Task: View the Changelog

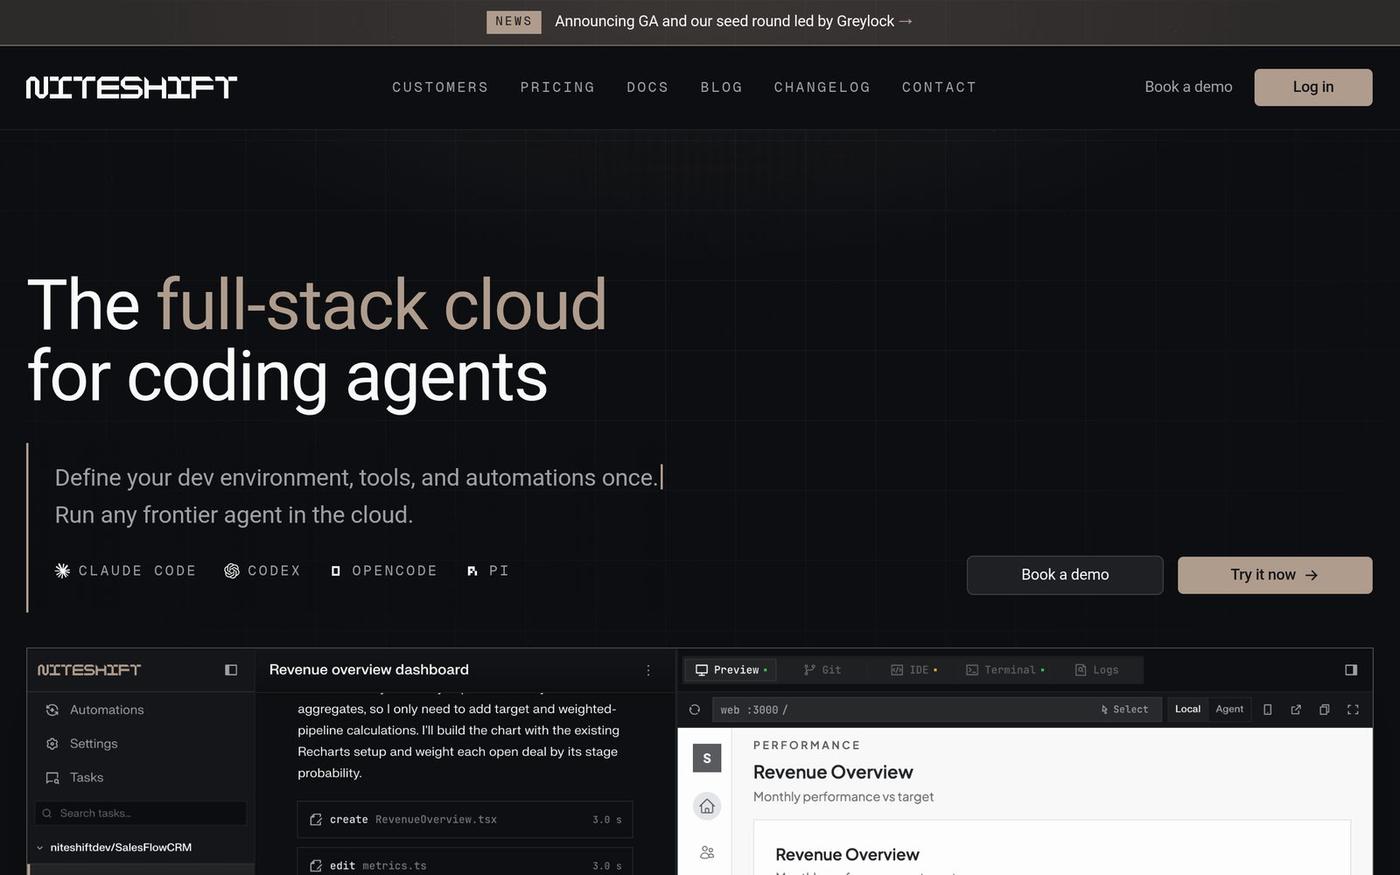Action: [x=822, y=87]
